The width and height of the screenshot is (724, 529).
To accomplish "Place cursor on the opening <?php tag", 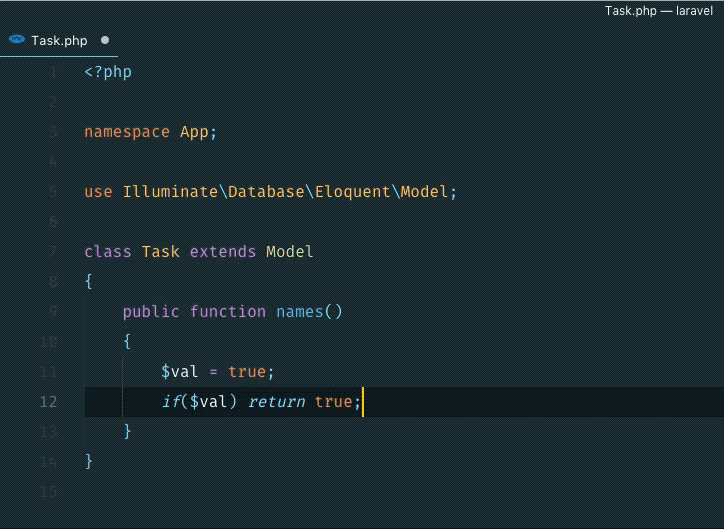I will (x=108, y=72).
